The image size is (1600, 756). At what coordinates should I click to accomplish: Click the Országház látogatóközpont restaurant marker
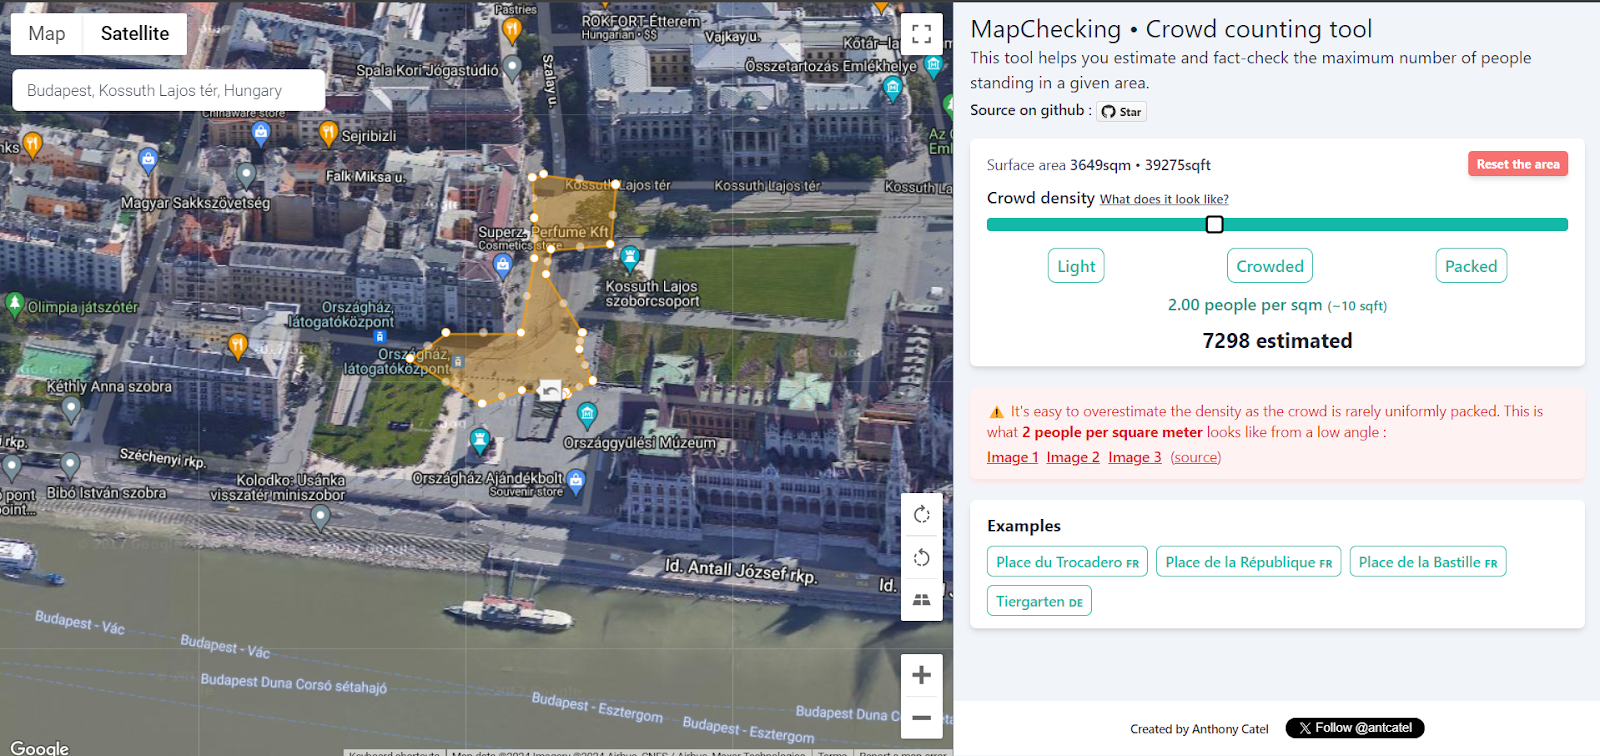[237, 346]
